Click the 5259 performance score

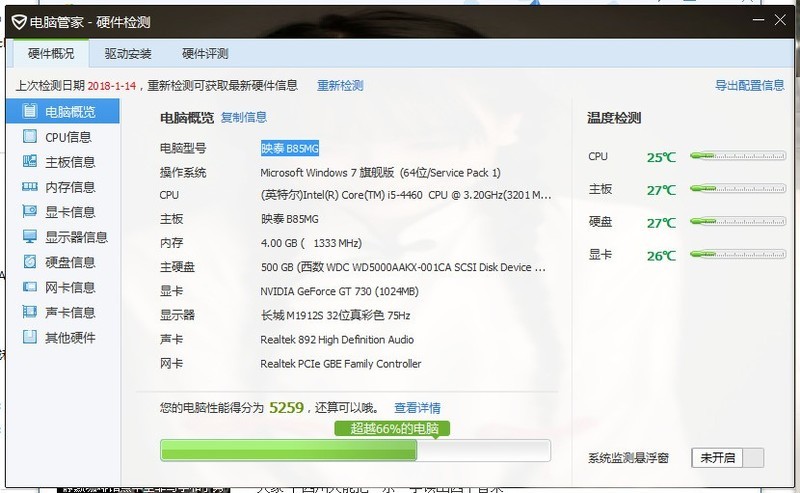(x=286, y=407)
